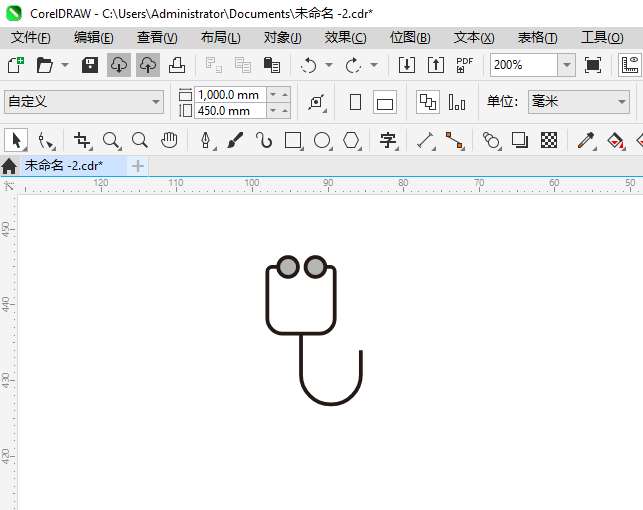643x510 pixels.
Task: Set page to landscape orientation
Action: pos(385,102)
